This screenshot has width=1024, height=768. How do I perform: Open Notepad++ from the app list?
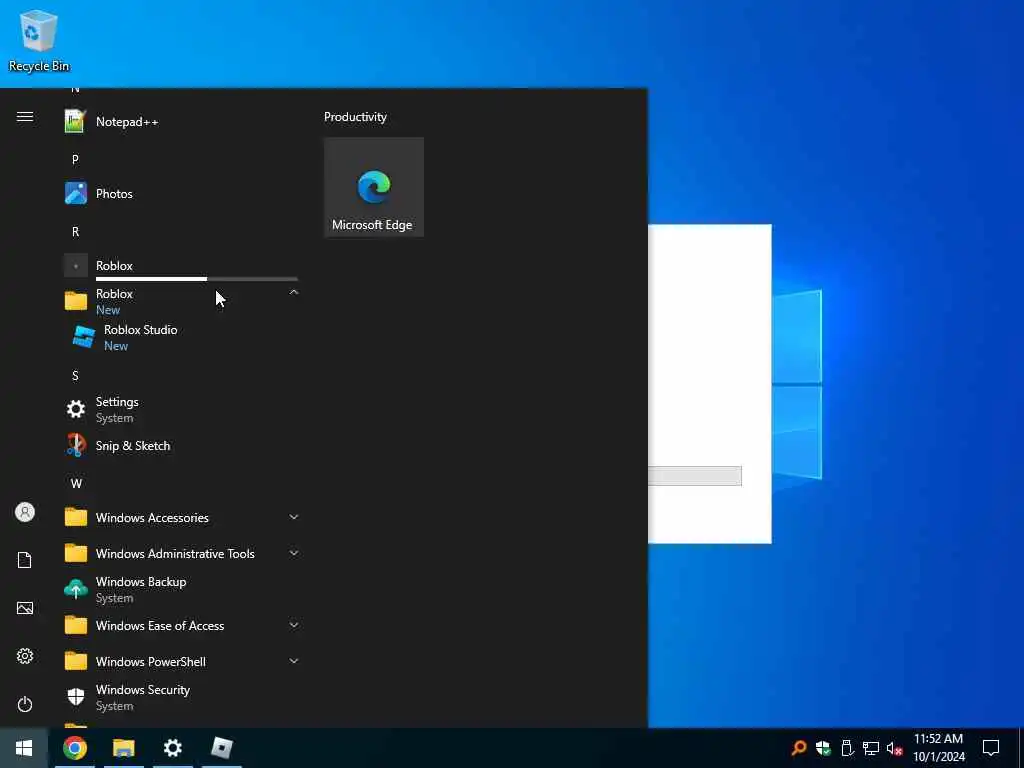coord(181,121)
